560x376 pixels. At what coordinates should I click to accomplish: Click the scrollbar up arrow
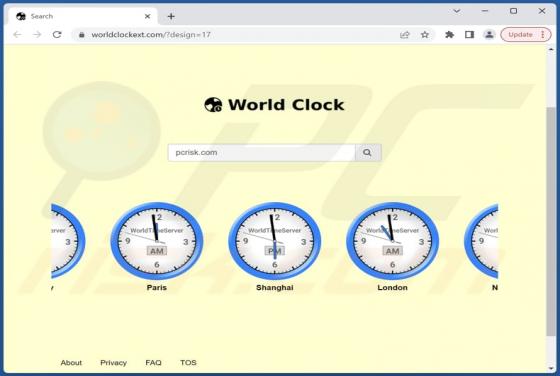click(x=550, y=50)
